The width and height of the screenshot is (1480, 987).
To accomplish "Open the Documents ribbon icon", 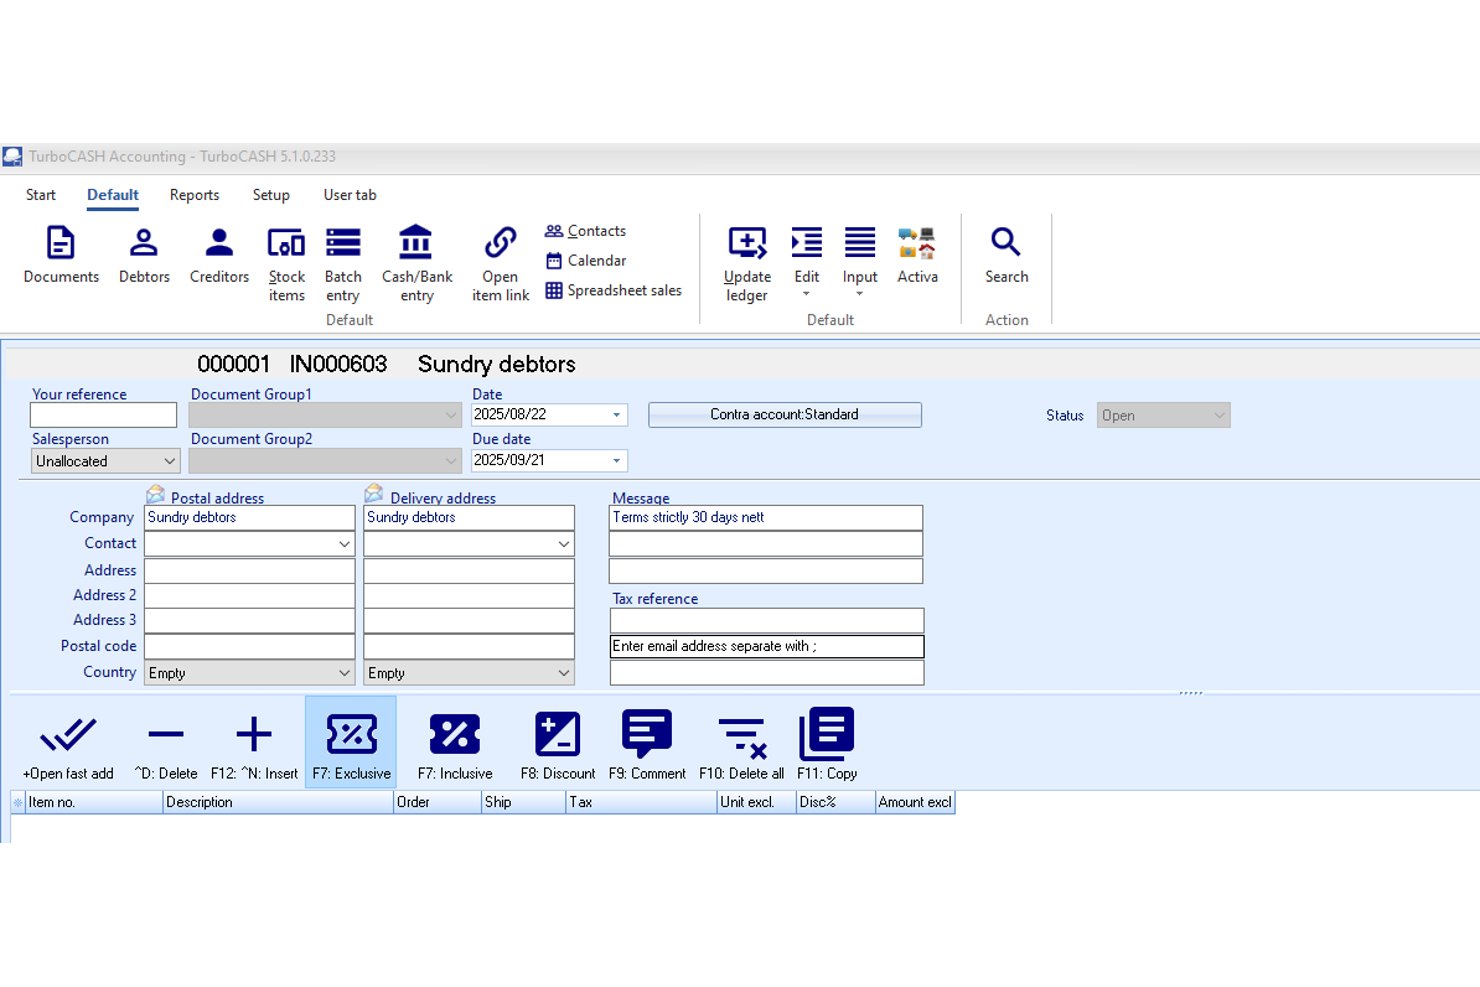I will pos(61,255).
